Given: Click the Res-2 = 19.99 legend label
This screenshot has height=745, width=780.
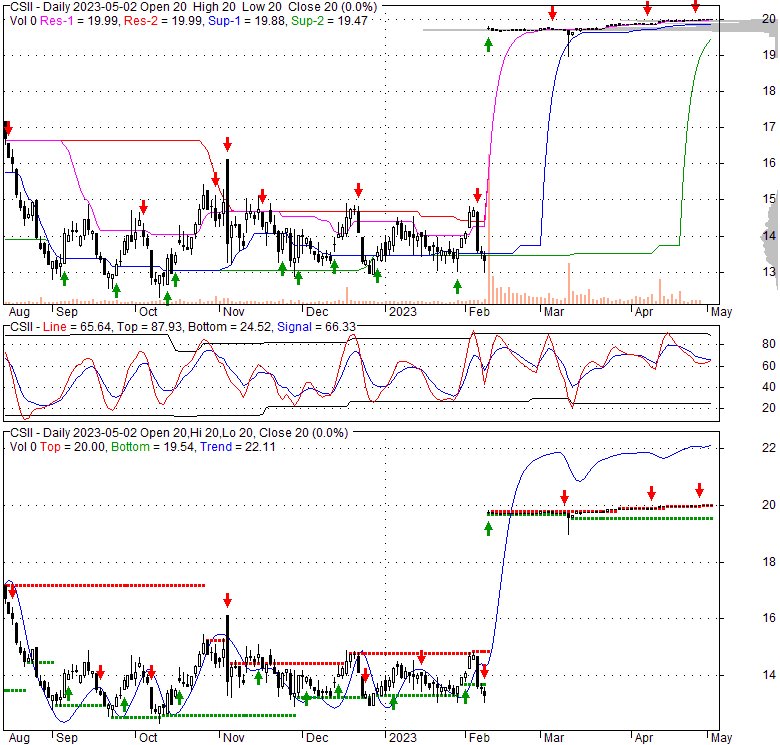Looking at the screenshot, I should (164, 21).
